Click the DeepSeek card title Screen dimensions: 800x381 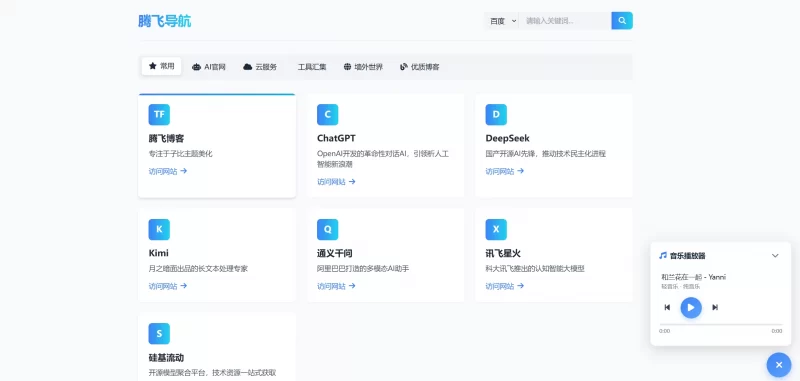(x=508, y=138)
